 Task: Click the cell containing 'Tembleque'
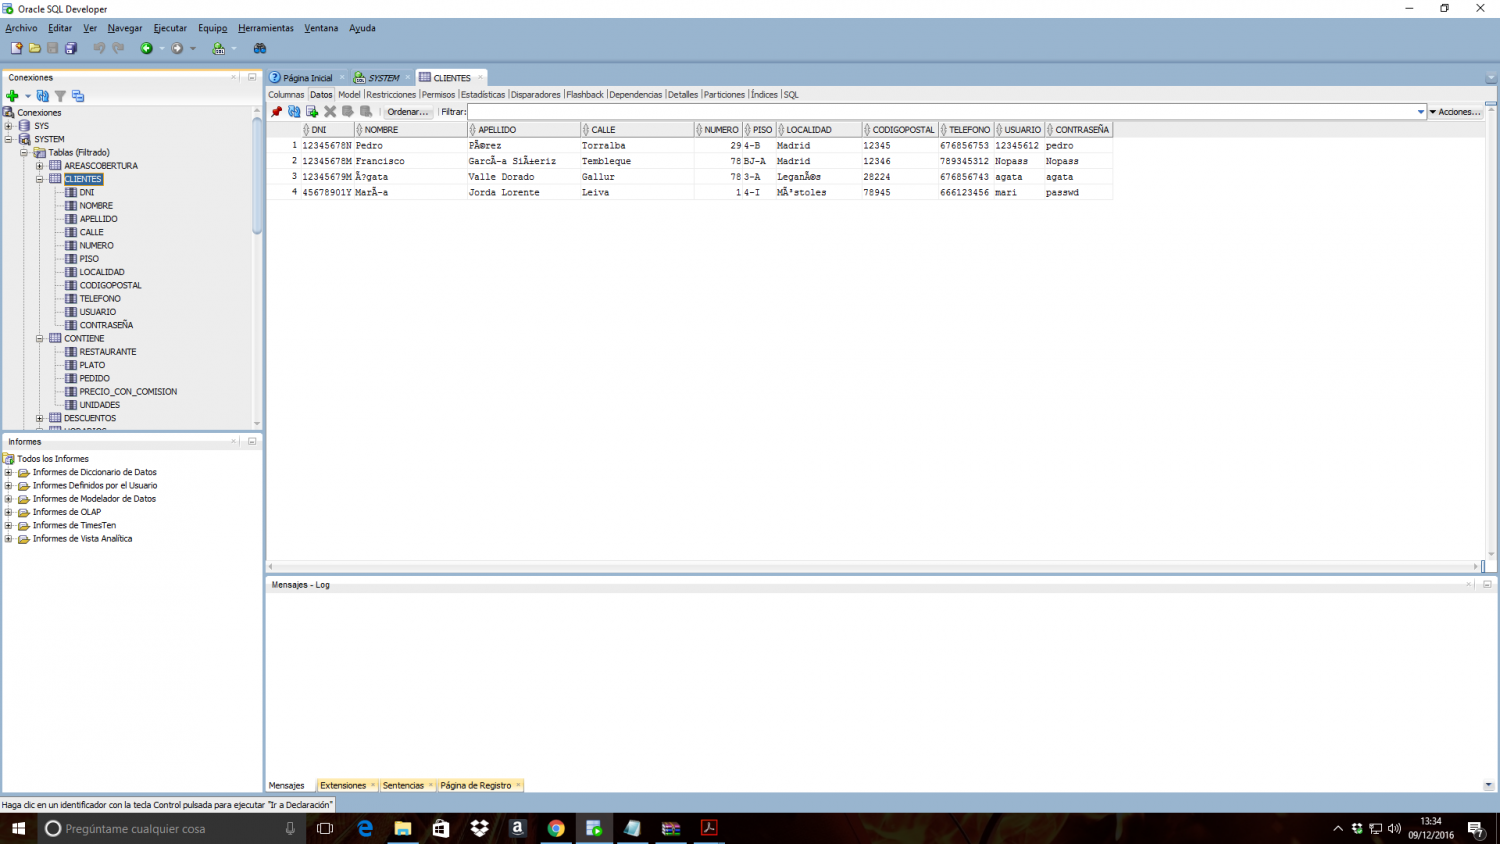638,161
